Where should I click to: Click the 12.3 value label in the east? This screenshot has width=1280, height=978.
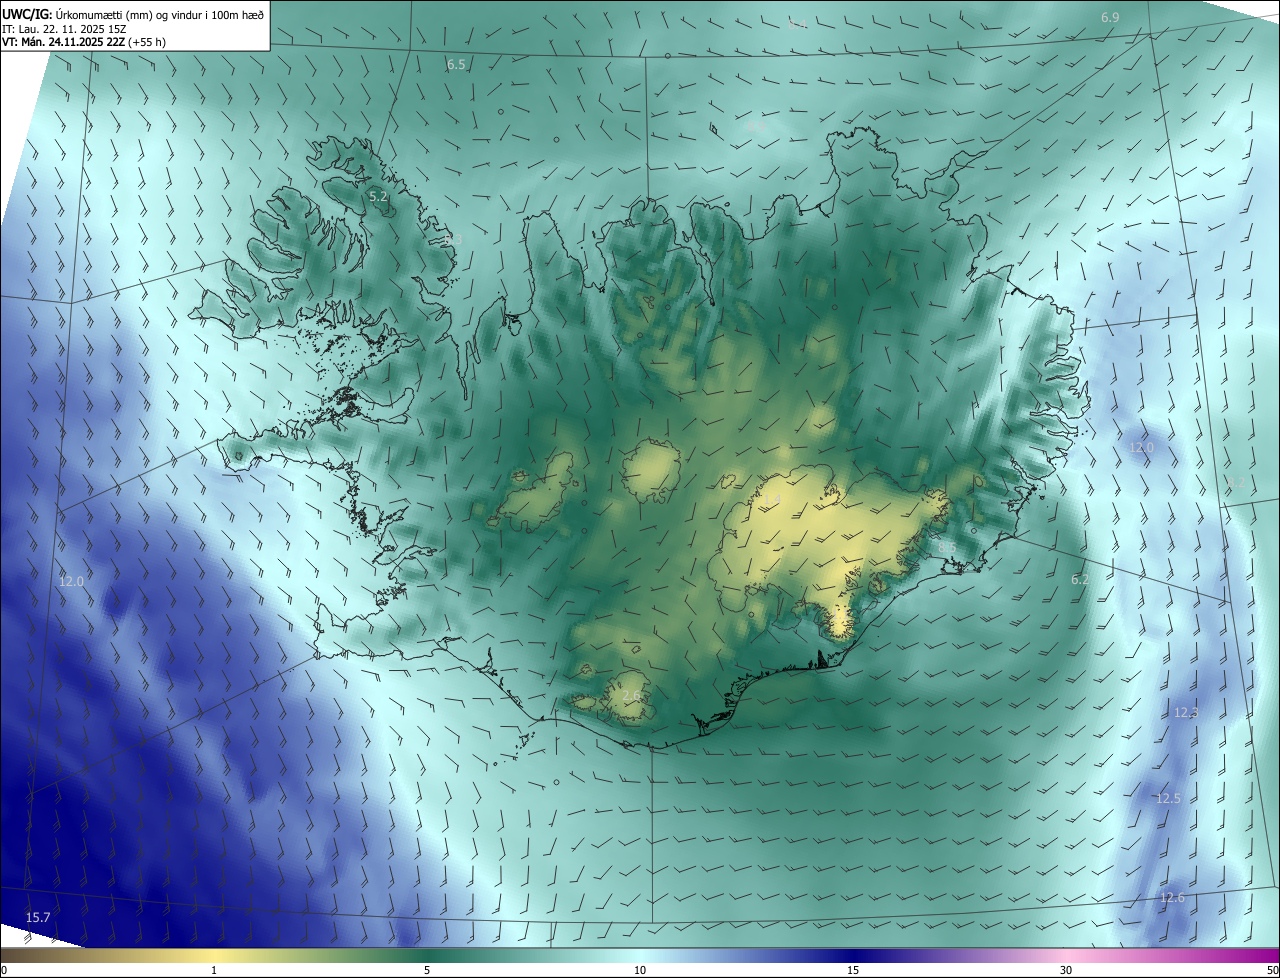[1186, 713]
